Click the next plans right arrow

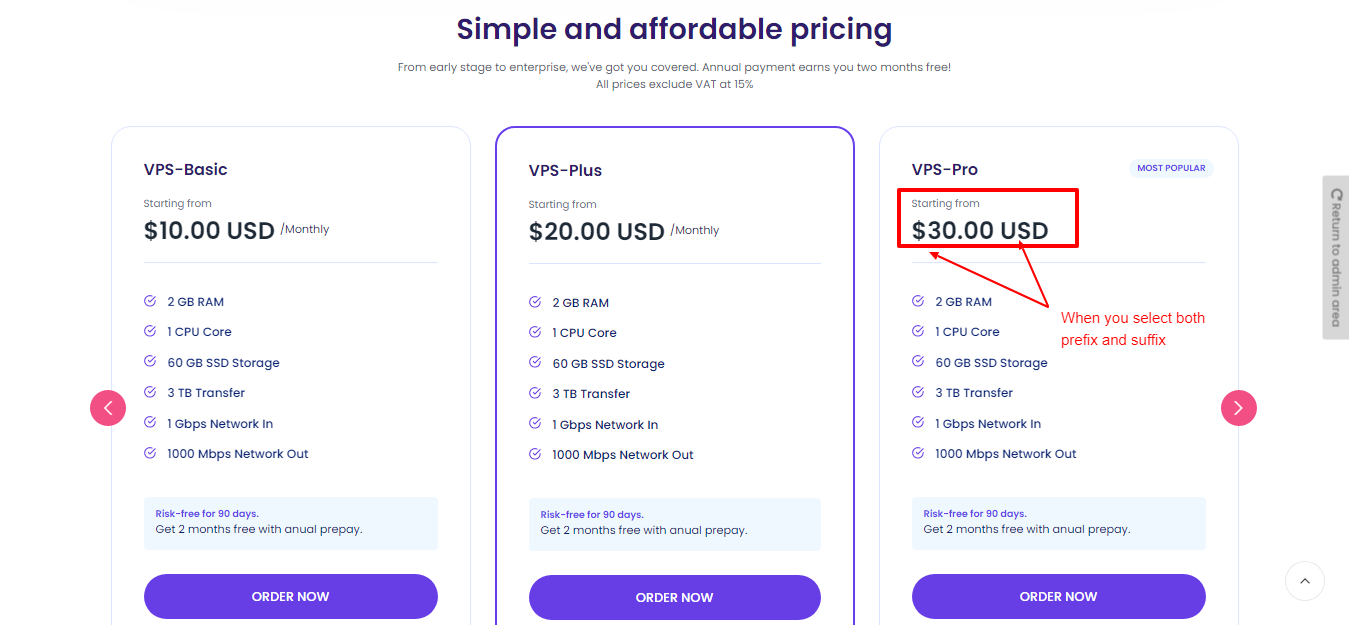click(1238, 408)
